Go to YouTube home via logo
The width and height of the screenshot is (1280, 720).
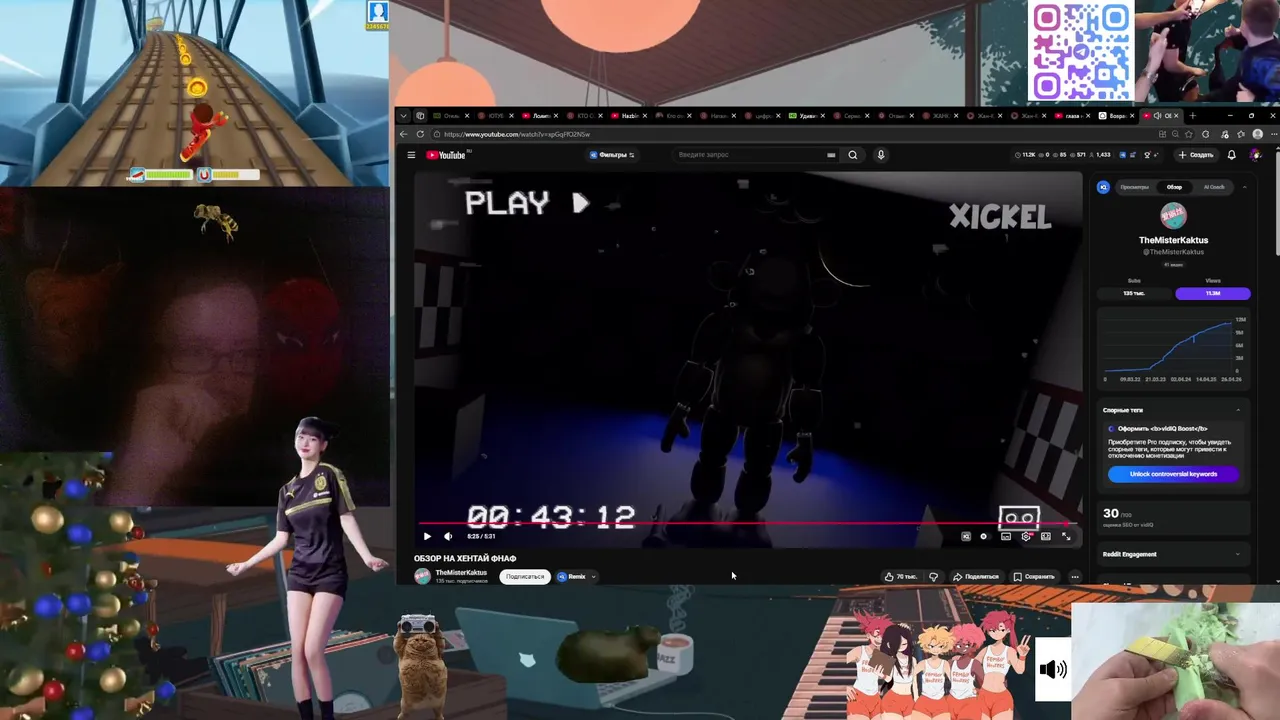click(x=446, y=155)
